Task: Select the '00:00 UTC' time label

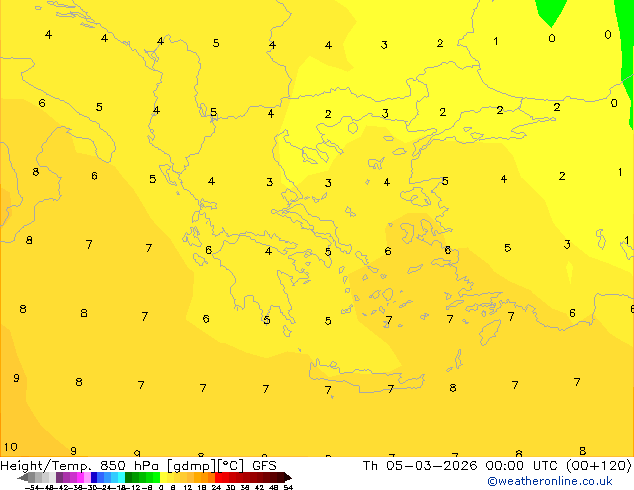Action: coord(522,466)
